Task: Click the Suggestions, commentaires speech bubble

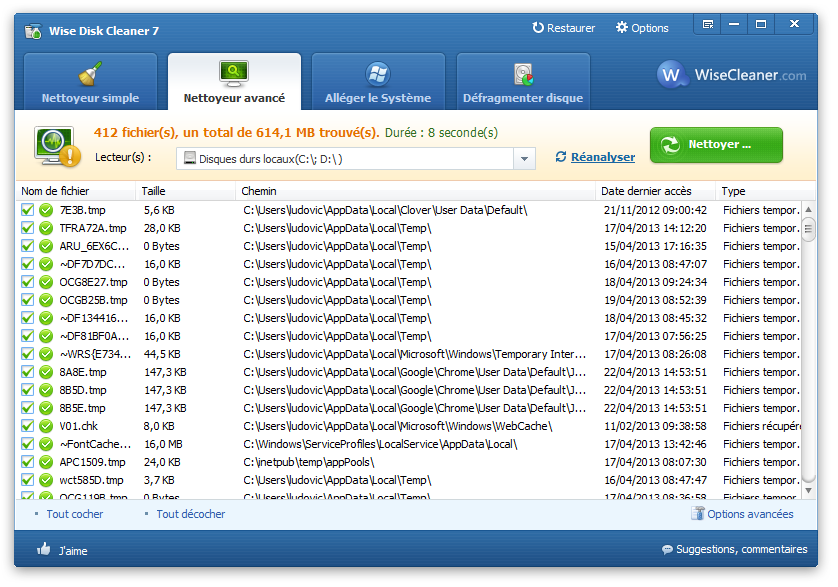Action: tap(667, 550)
